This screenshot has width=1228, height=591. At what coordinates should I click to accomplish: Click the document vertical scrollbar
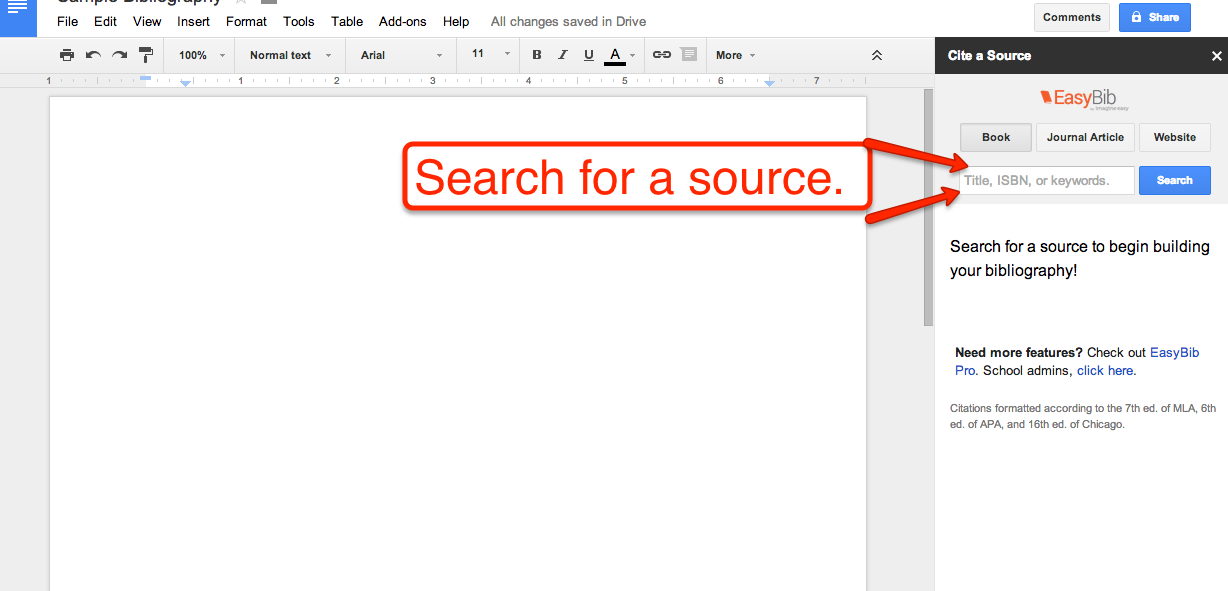(x=928, y=207)
